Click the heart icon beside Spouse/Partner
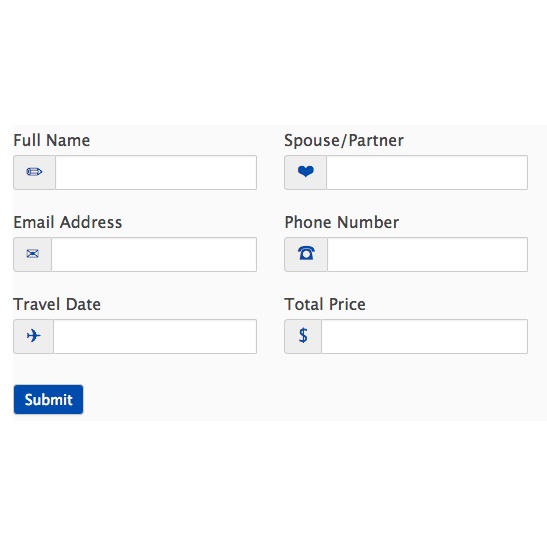The height and width of the screenshot is (547, 547). 306,172
